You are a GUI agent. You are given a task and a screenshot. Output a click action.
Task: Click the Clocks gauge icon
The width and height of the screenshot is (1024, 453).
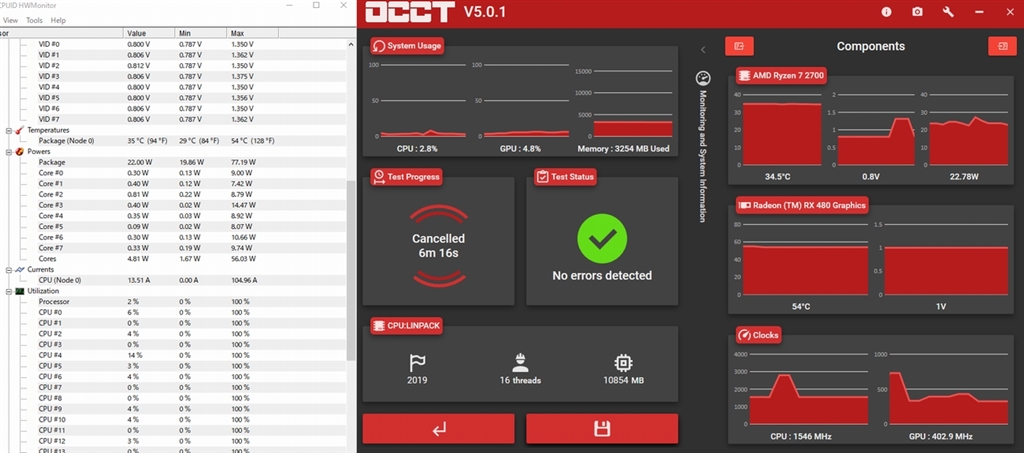pos(744,335)
